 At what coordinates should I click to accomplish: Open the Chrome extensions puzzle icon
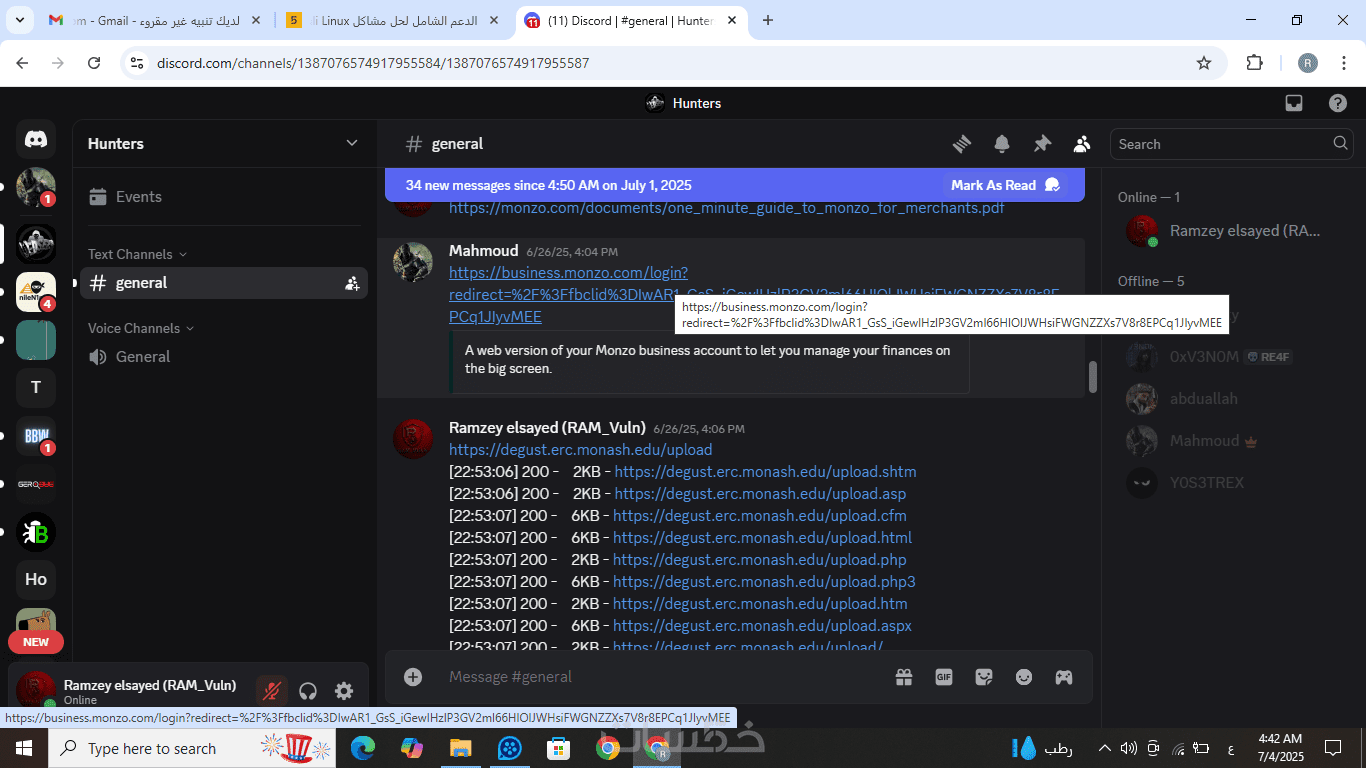1254,63
